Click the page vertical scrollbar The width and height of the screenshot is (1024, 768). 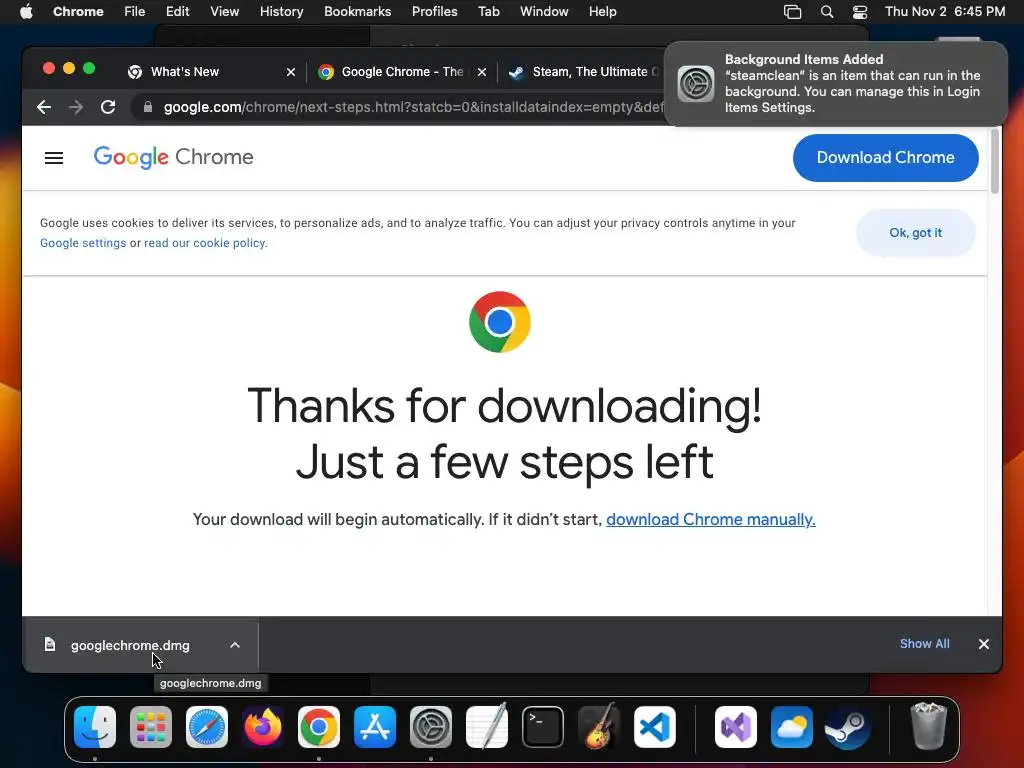coord(995,161)
